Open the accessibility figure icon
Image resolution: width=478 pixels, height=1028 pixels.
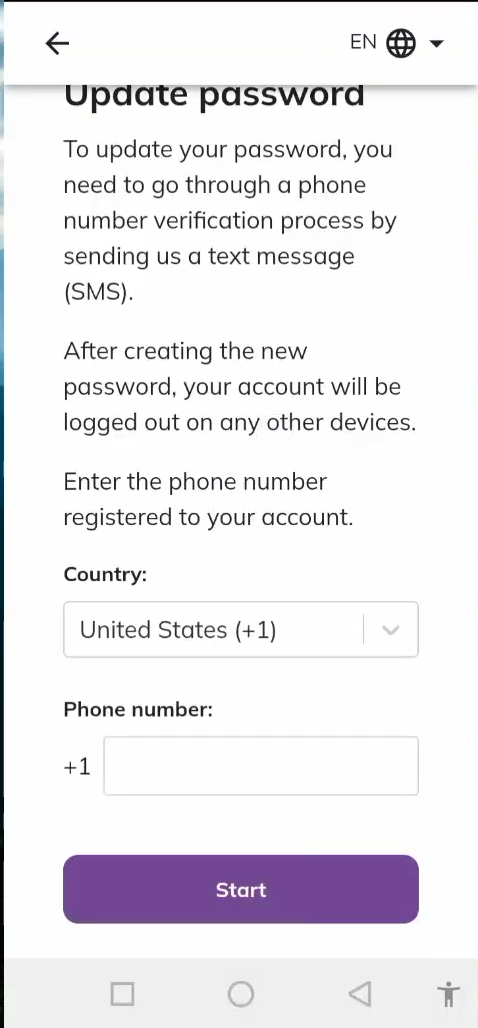(x=448, y=994)
